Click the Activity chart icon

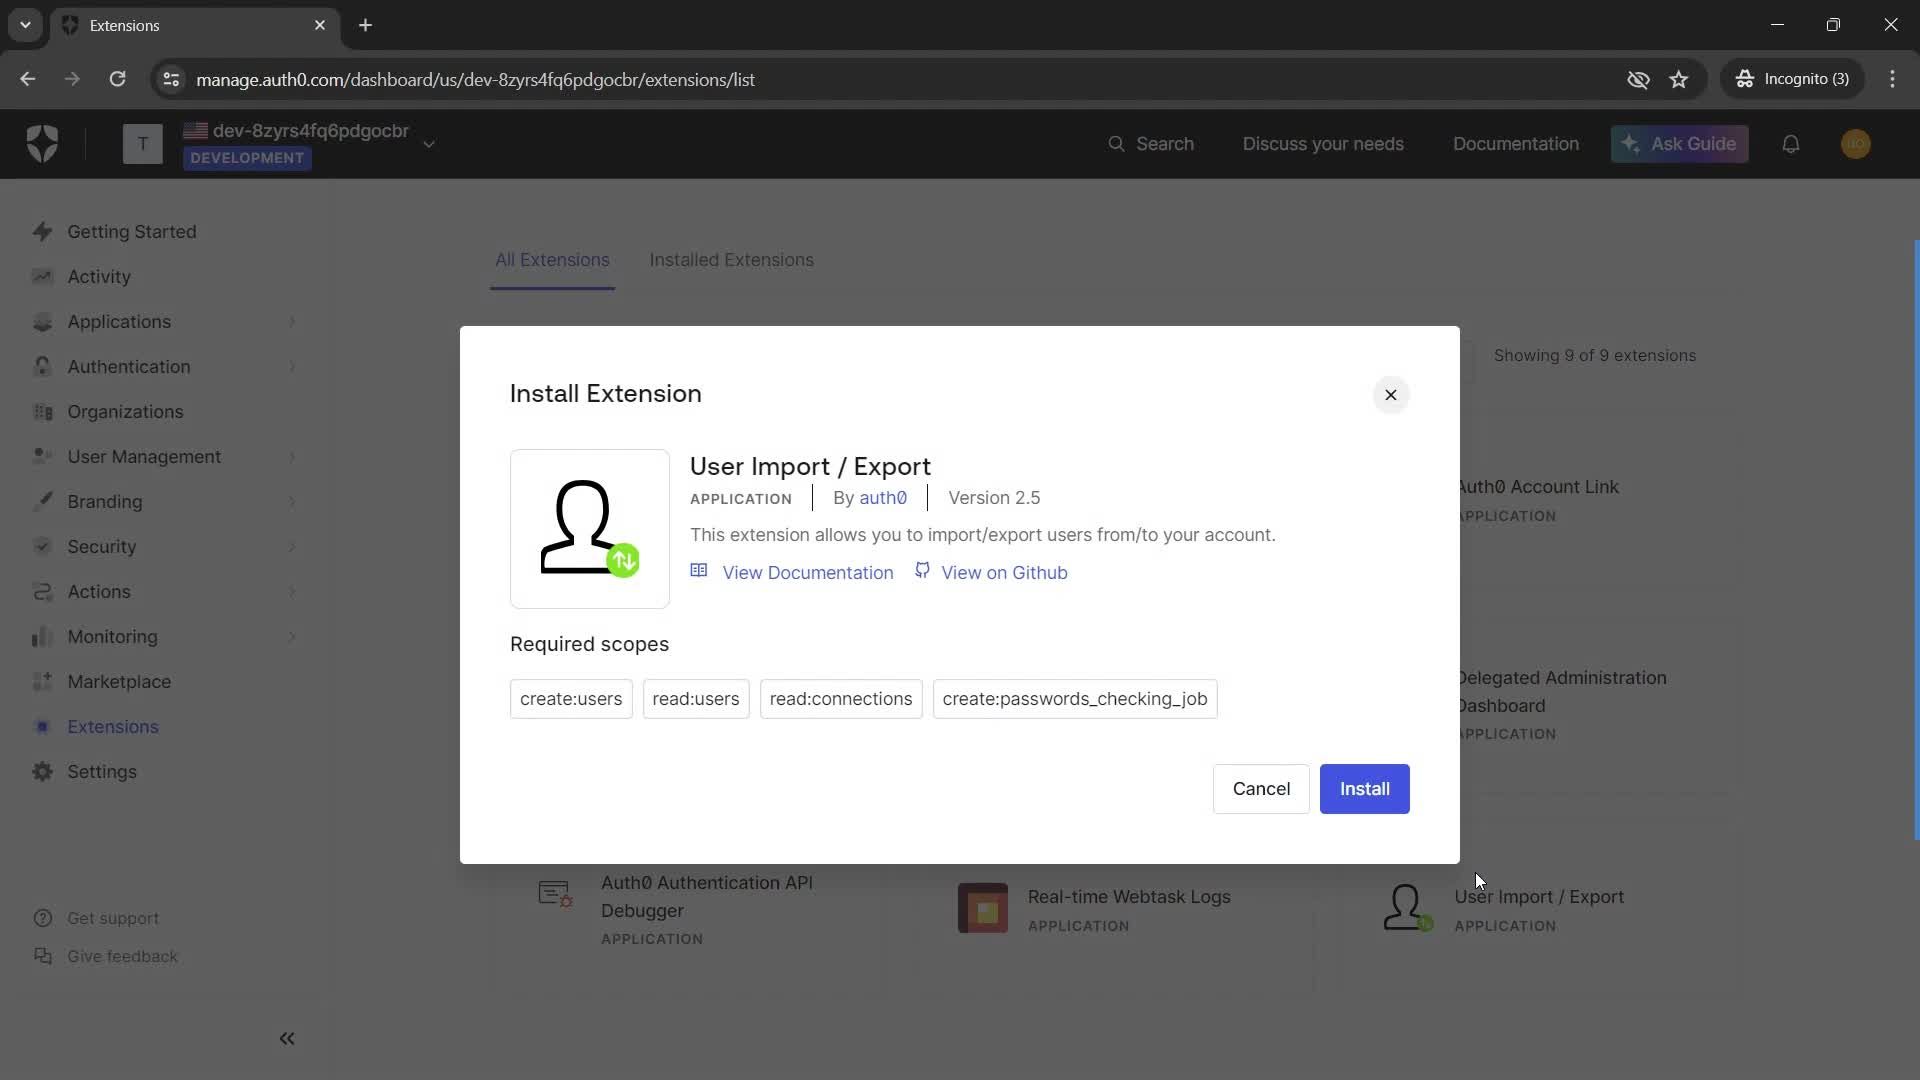tap(42, 277)
